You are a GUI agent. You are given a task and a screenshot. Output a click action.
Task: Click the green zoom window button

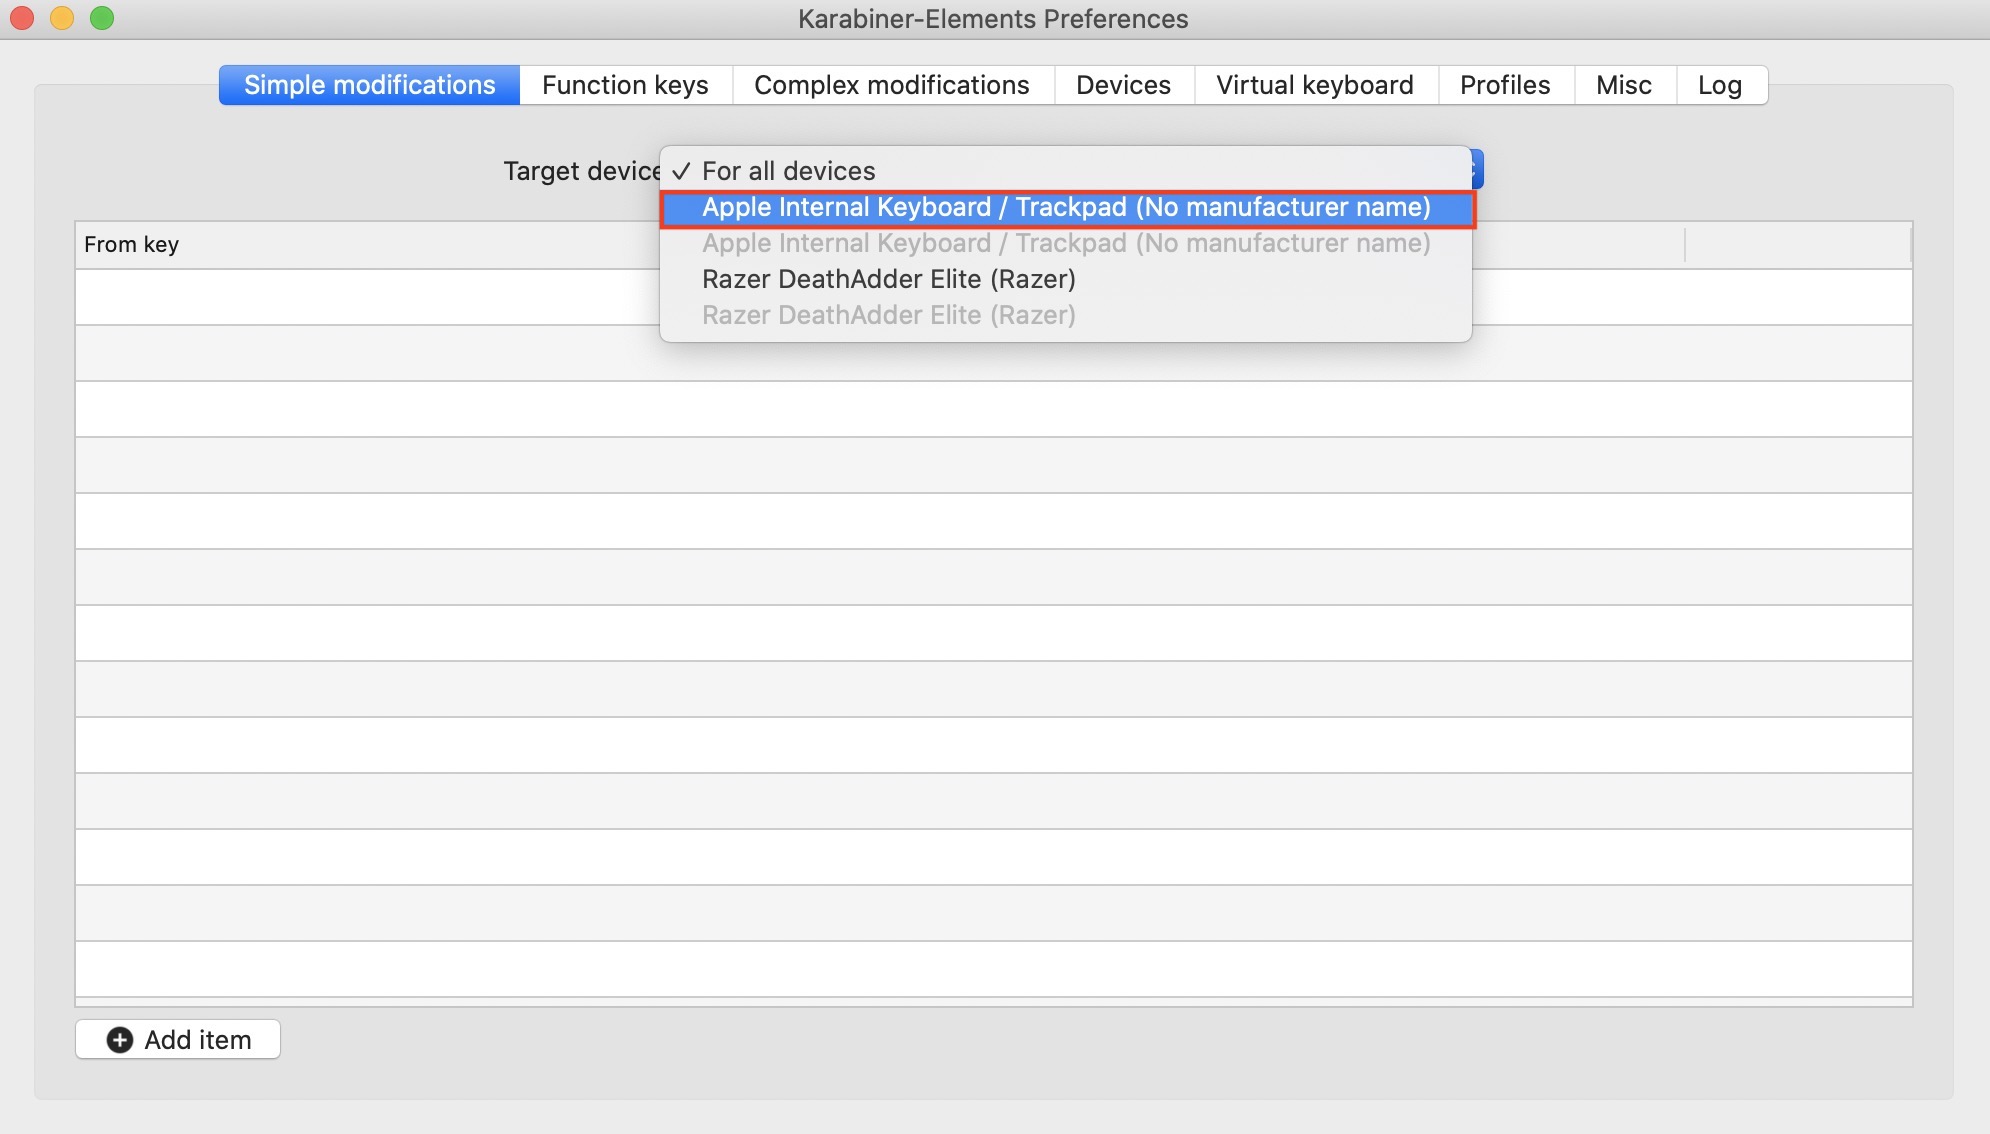tap(102, 18)
